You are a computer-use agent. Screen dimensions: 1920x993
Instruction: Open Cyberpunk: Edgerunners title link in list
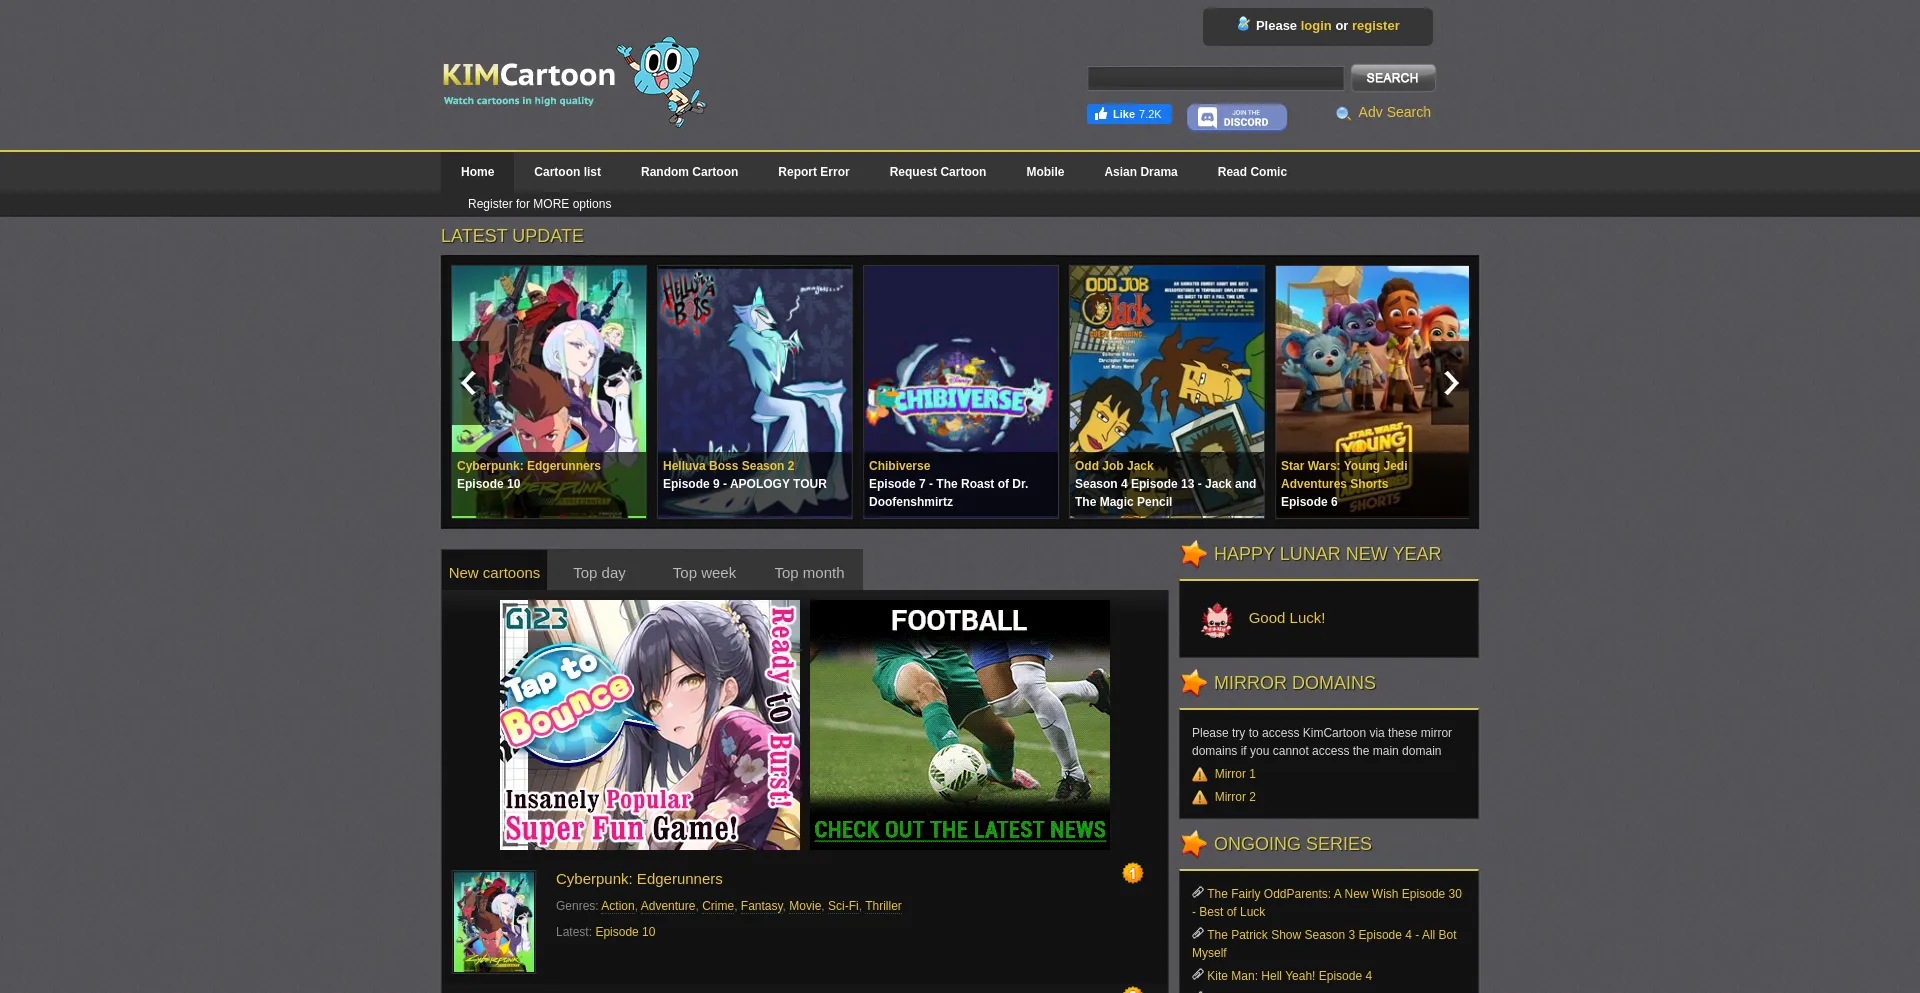coord(639,879)
